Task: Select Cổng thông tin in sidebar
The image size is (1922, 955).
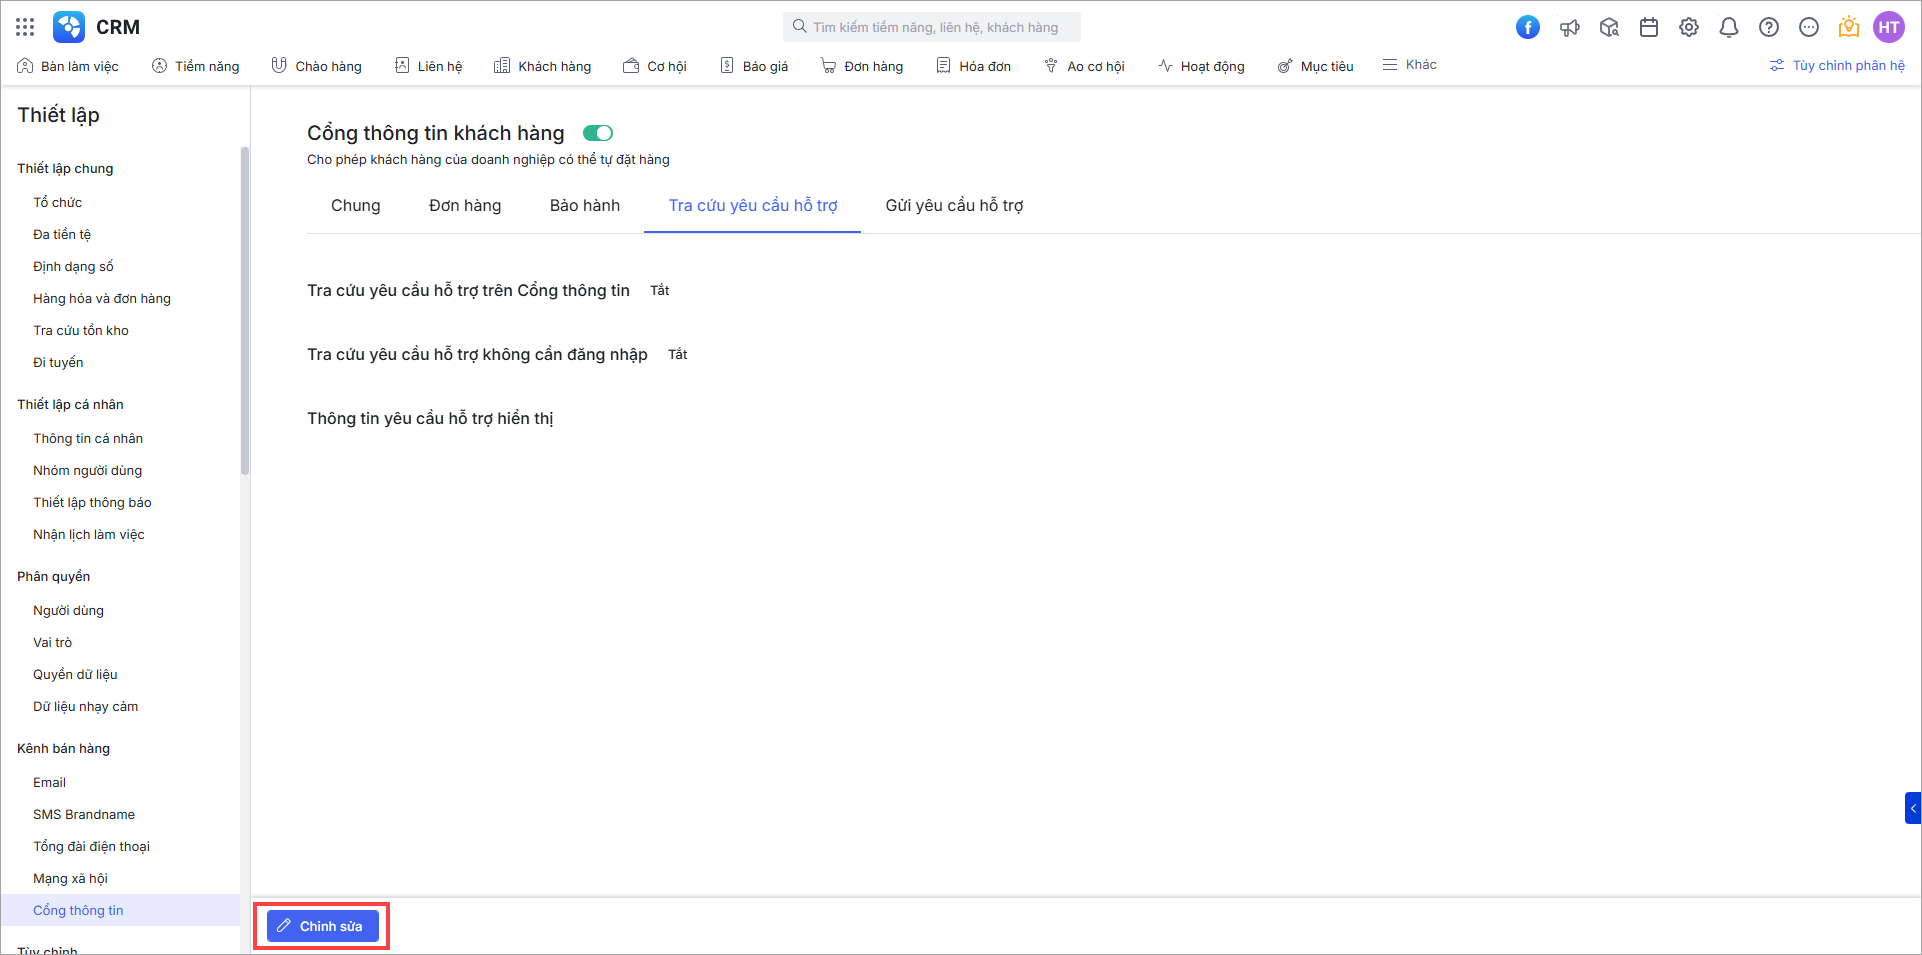Action: 120,910
